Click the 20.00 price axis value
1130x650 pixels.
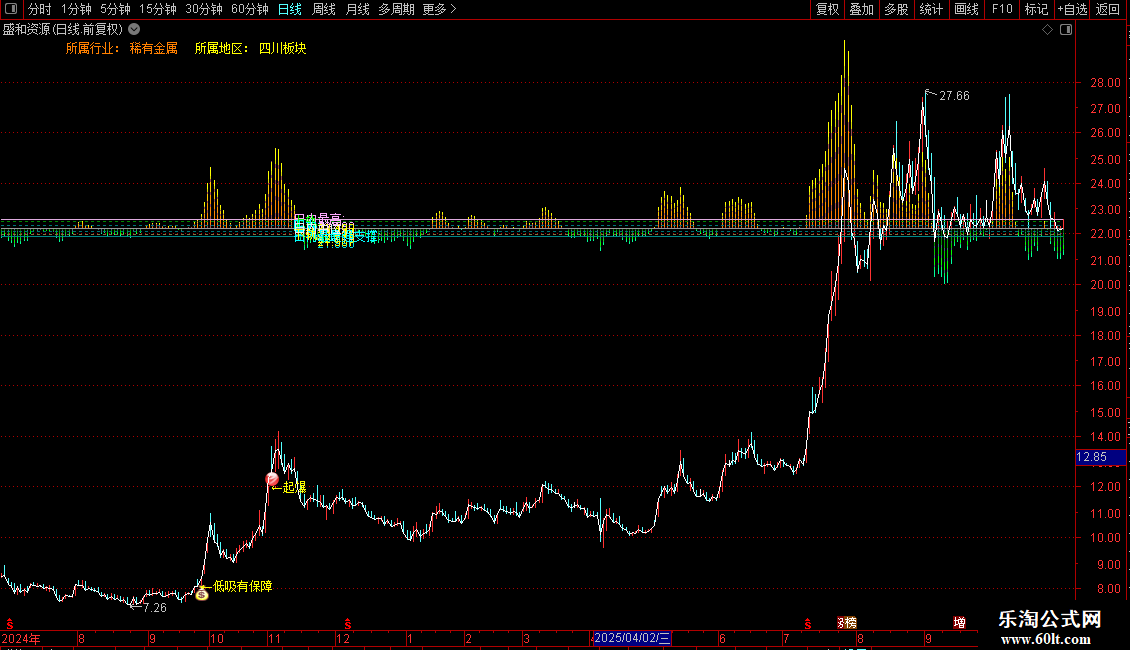1105,285
